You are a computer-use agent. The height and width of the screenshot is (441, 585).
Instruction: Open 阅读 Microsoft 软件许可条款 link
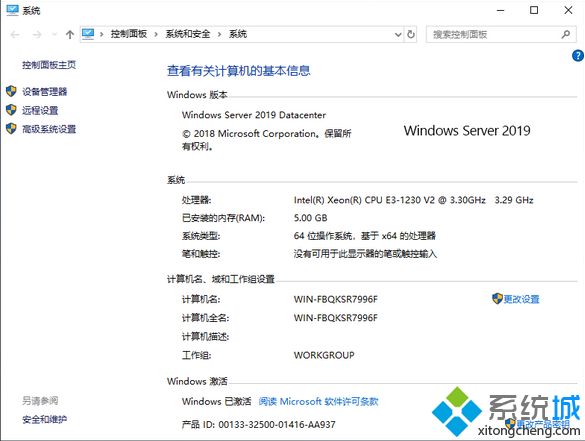click(x=319, y=401)
